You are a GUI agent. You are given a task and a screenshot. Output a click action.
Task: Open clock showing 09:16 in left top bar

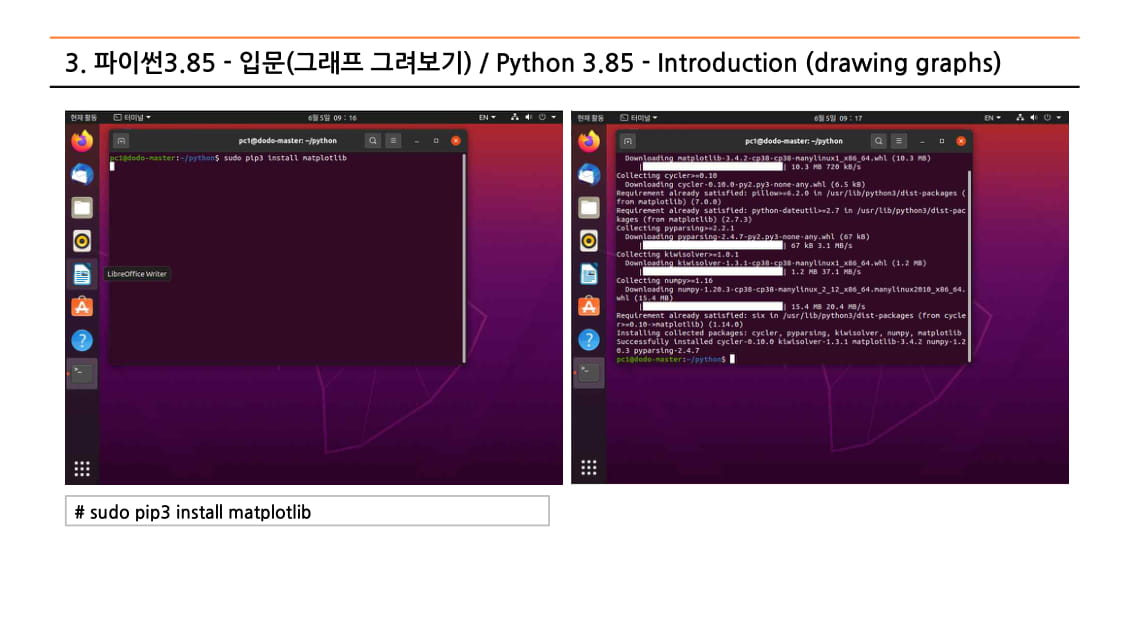[332, 118]
